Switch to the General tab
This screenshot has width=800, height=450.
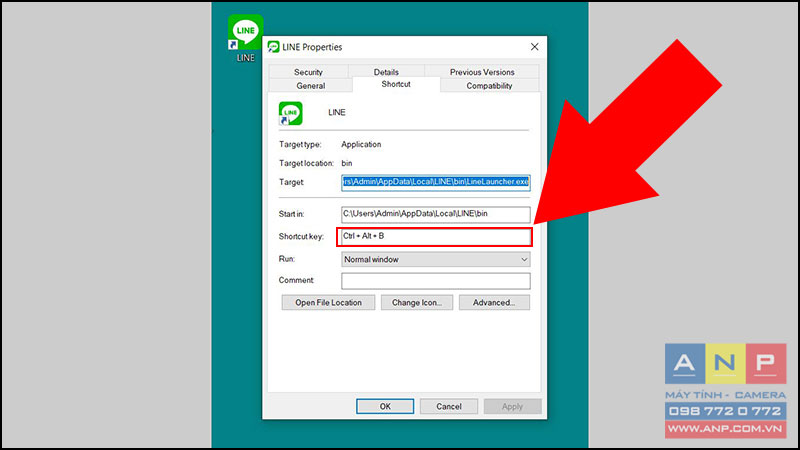pyautogui.click(x=311, y=86)
